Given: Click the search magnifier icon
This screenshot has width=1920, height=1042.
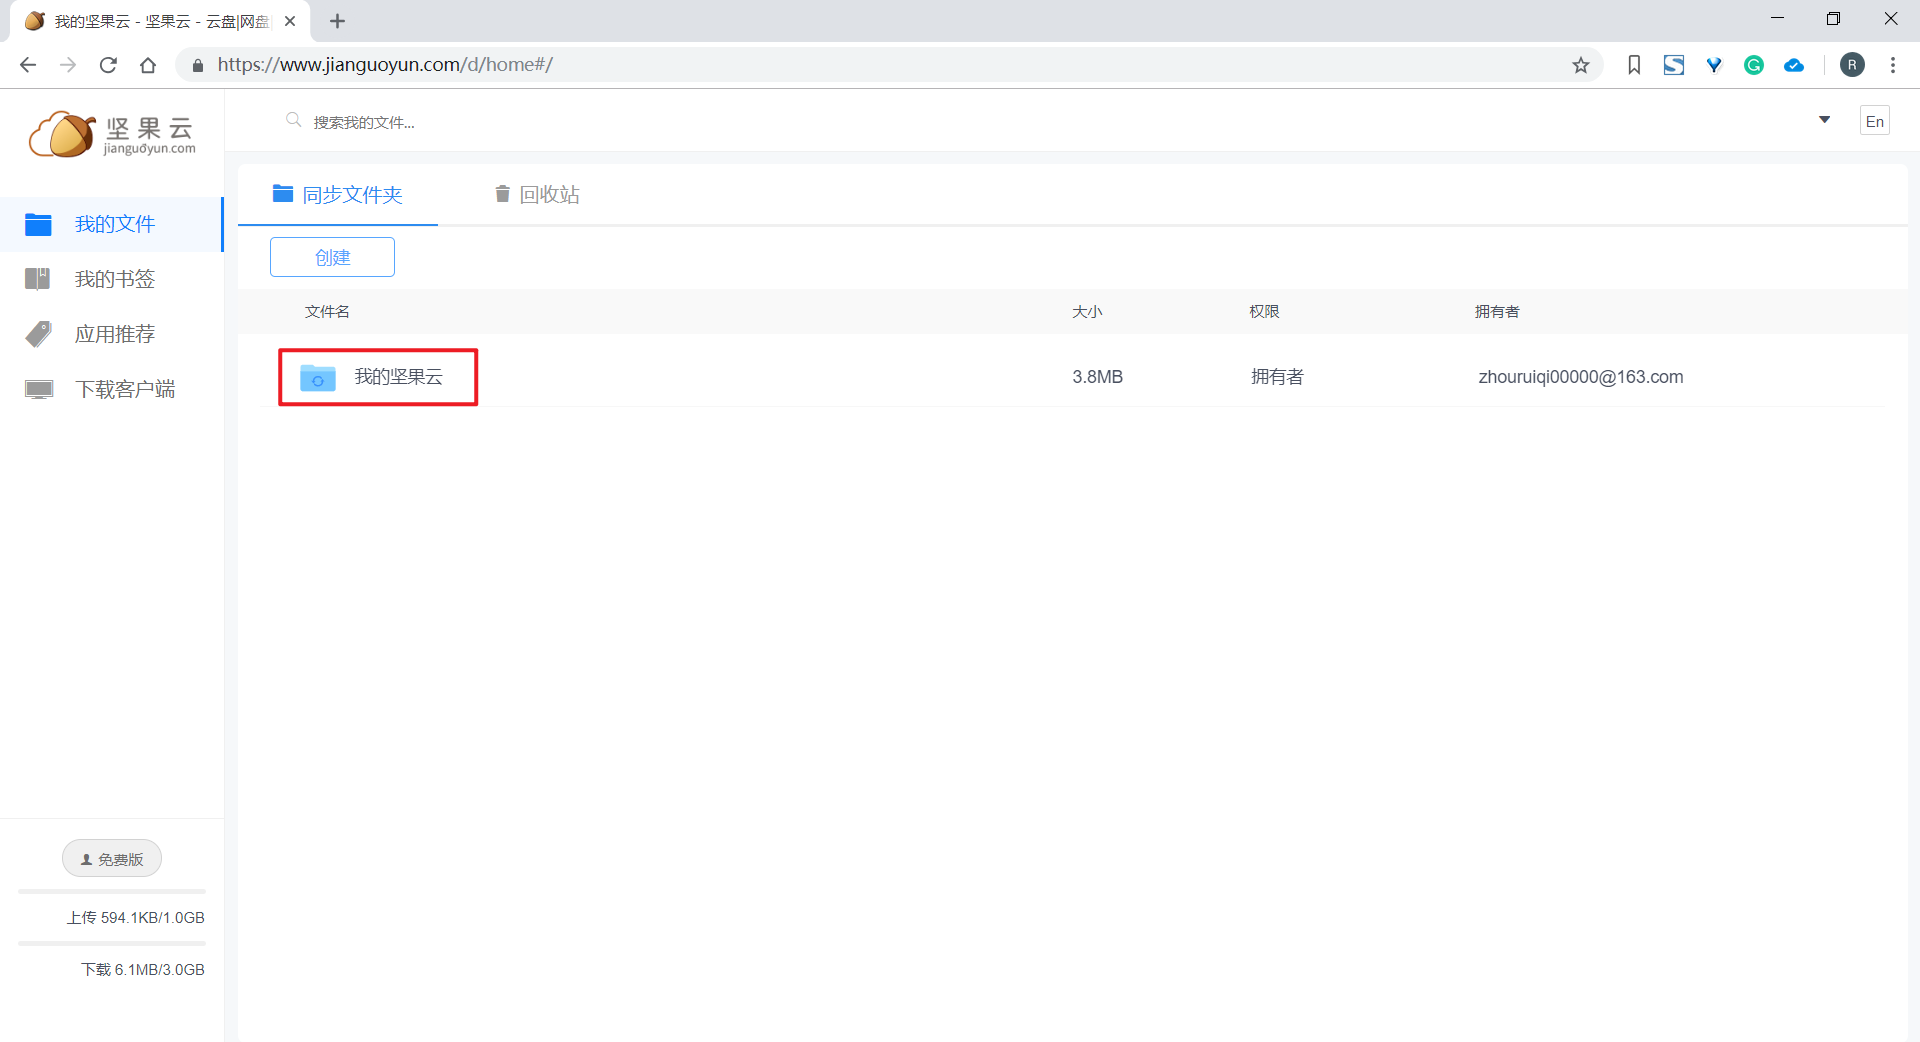Looking at the screenshot, I should pyautogui.click(x=294, y=120).
